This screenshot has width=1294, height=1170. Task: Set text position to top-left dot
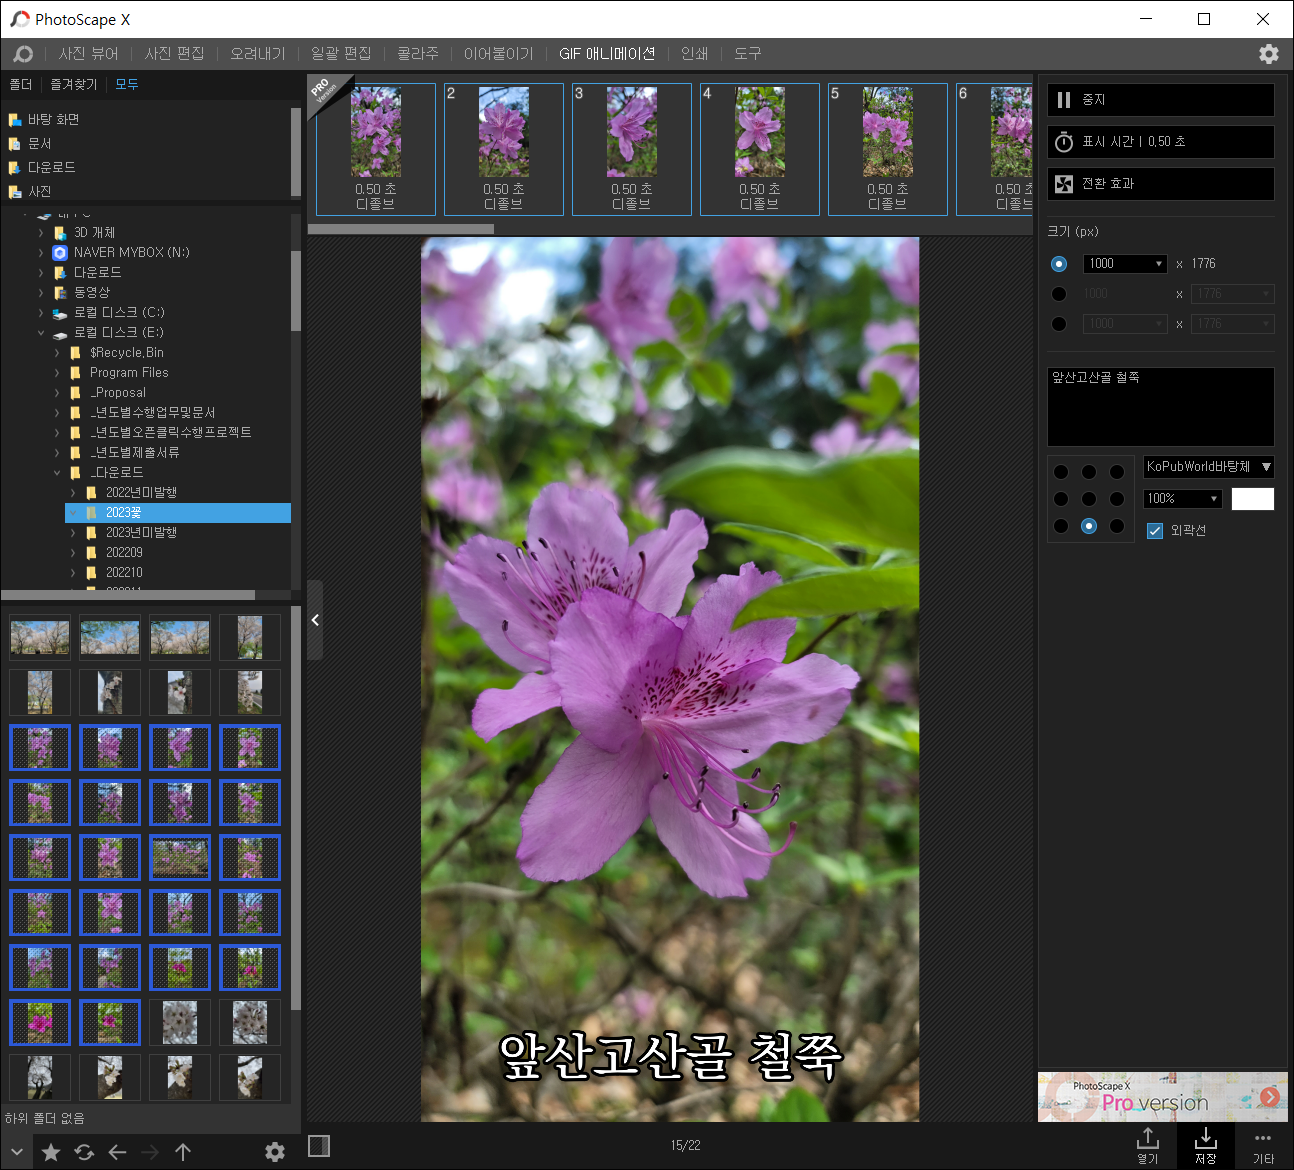[1061, 472]
